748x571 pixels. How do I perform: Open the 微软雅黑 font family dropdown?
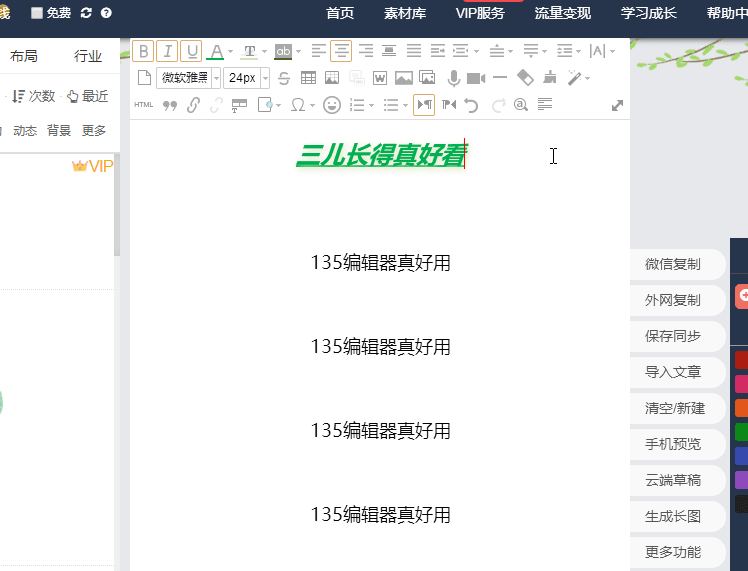point(187,78)
